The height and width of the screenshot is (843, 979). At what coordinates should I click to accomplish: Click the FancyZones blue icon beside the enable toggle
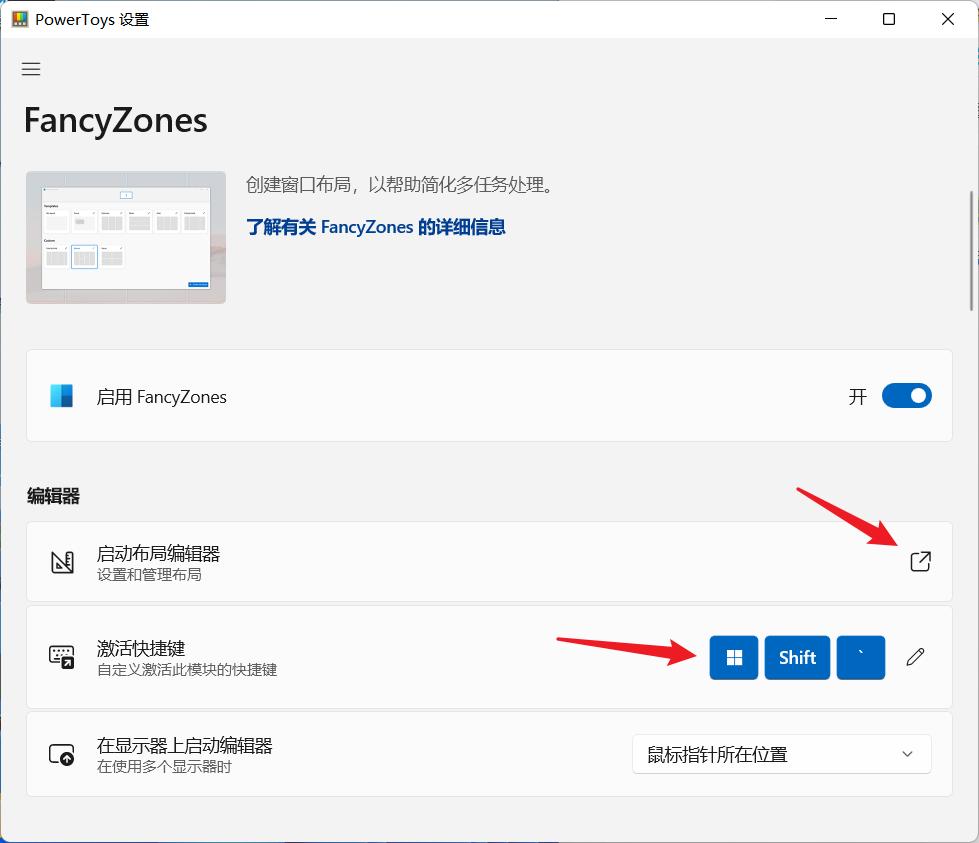(60, 396)
